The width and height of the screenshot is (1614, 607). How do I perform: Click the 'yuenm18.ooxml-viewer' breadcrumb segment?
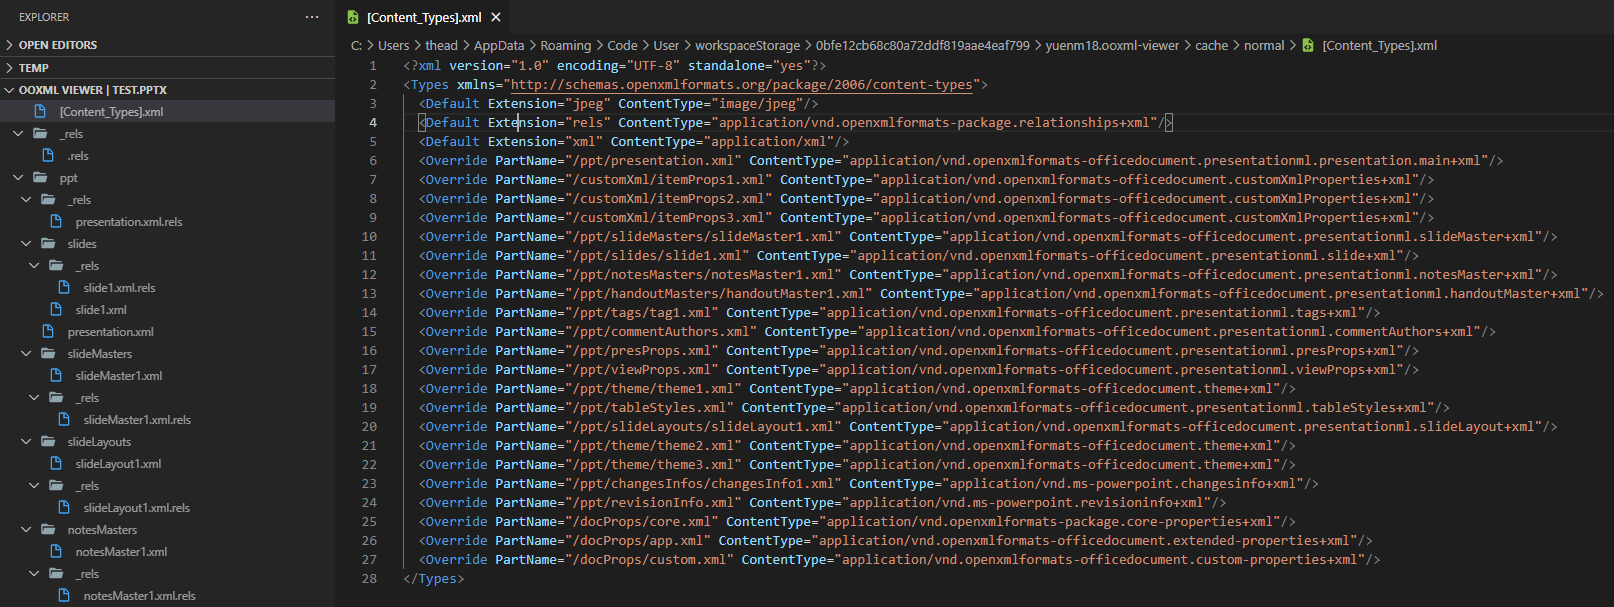(1112, 46)
